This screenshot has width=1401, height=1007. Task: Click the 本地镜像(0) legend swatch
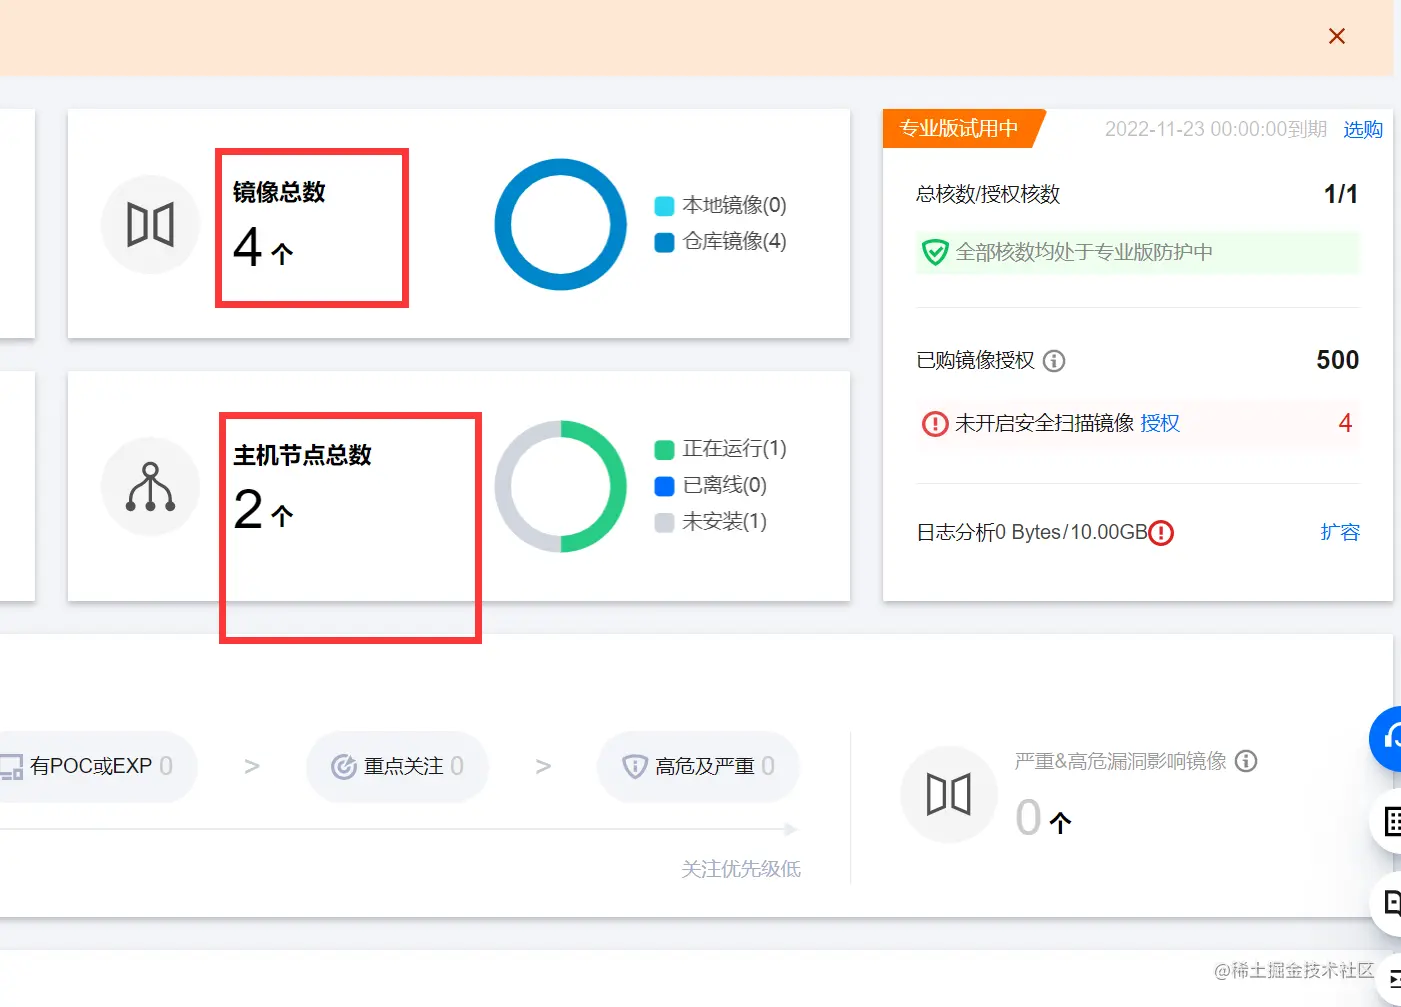point(664,206)
